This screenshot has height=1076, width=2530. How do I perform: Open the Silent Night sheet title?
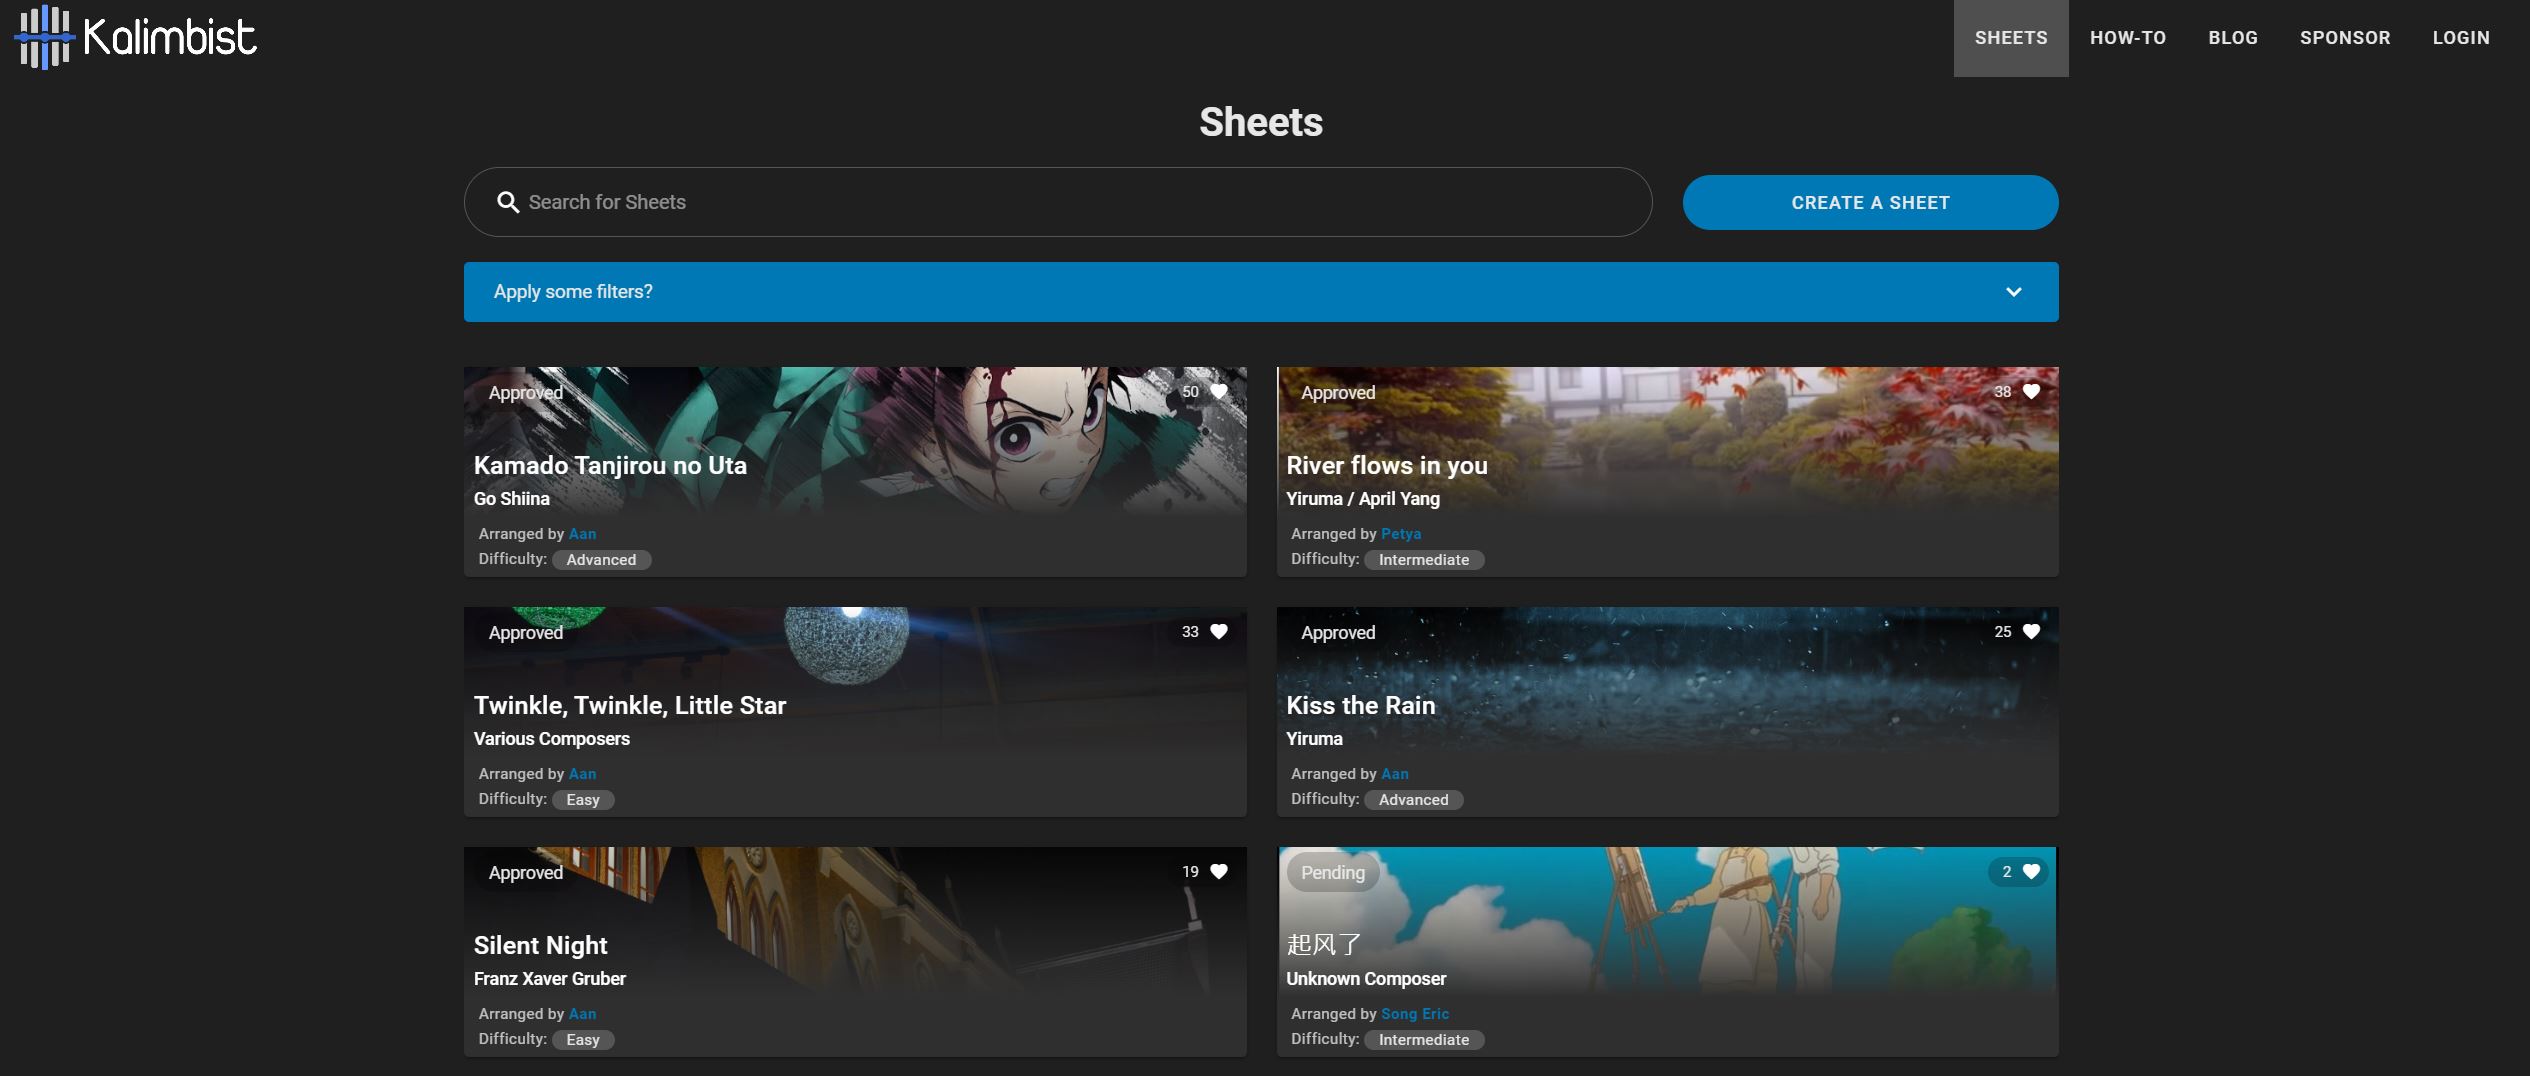click(541, 945)
